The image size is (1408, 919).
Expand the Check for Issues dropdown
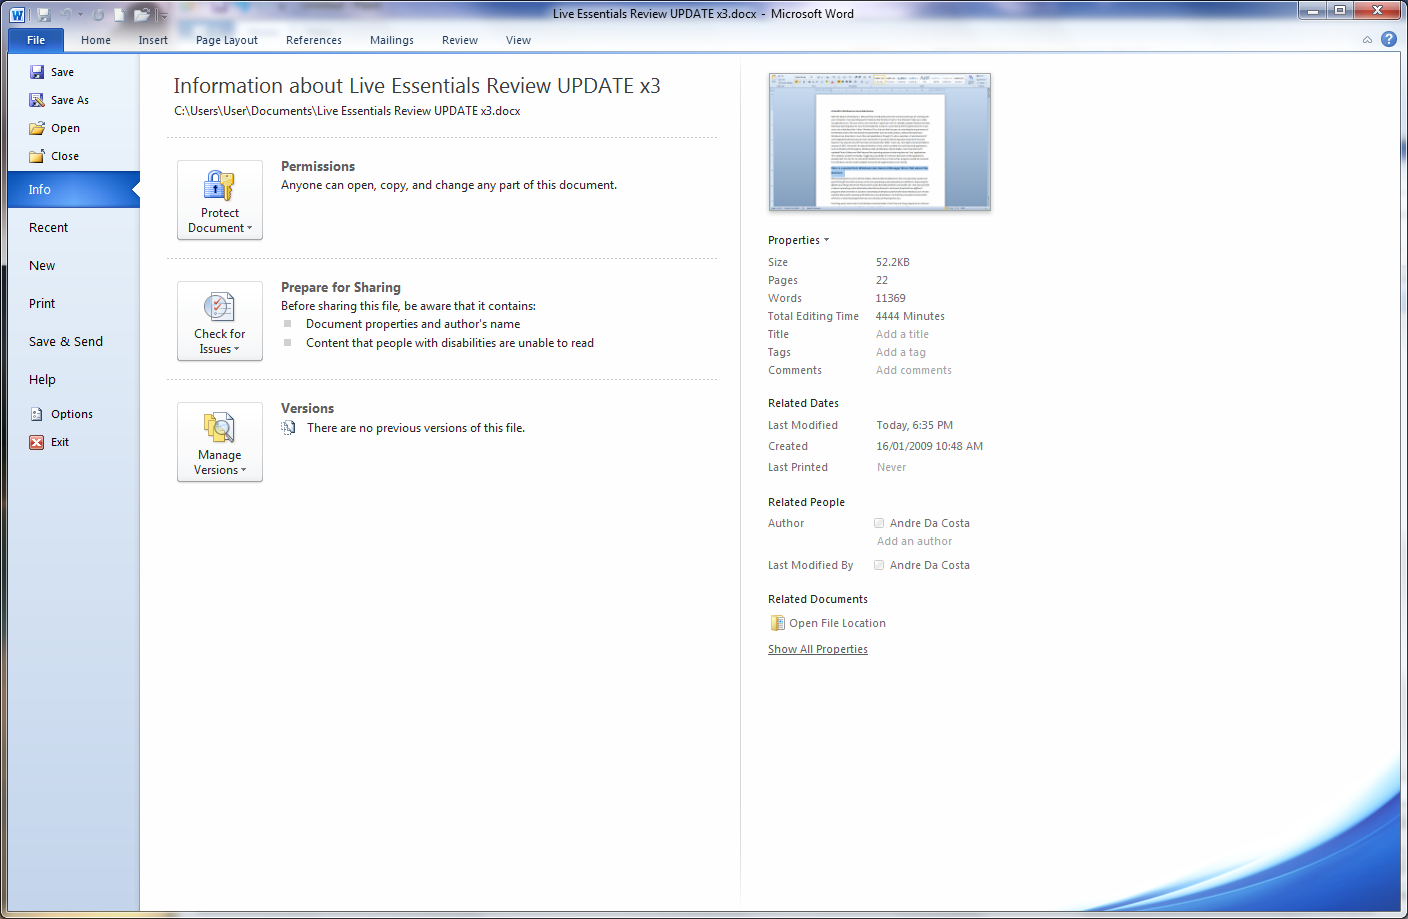point(220,321)
